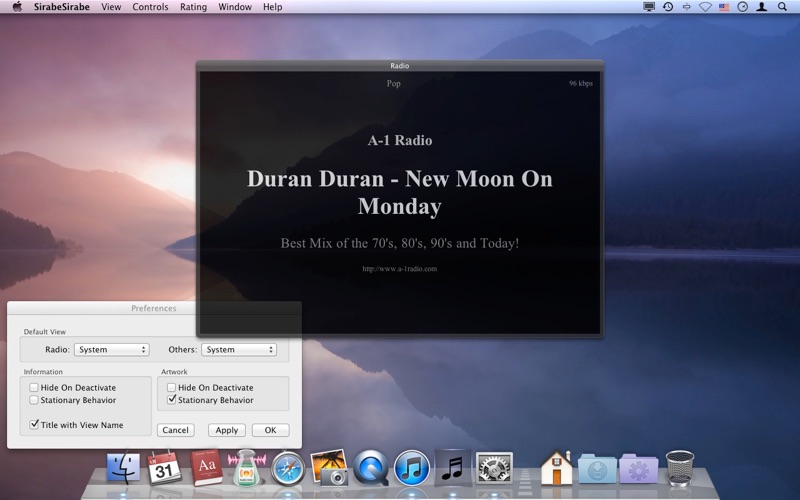Viewport: 800px width, 500px height.
Task: Click the "Pop" genre label
Action: point(393,83)
